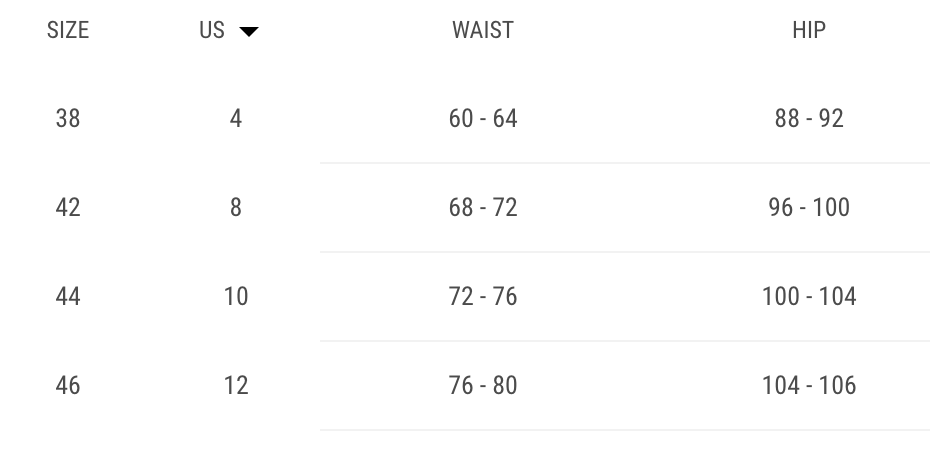
Task: Click the 60 - 64 waist measurement
Action: tap(483, 118)
